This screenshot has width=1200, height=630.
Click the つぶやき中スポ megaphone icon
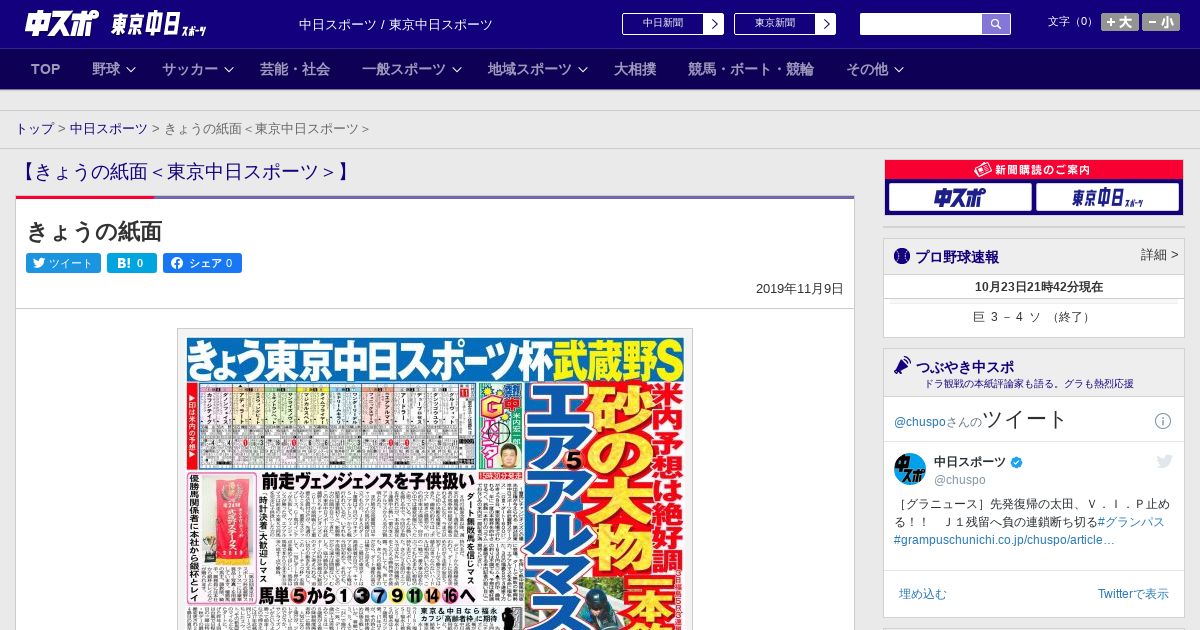click(x=902, y=366)
